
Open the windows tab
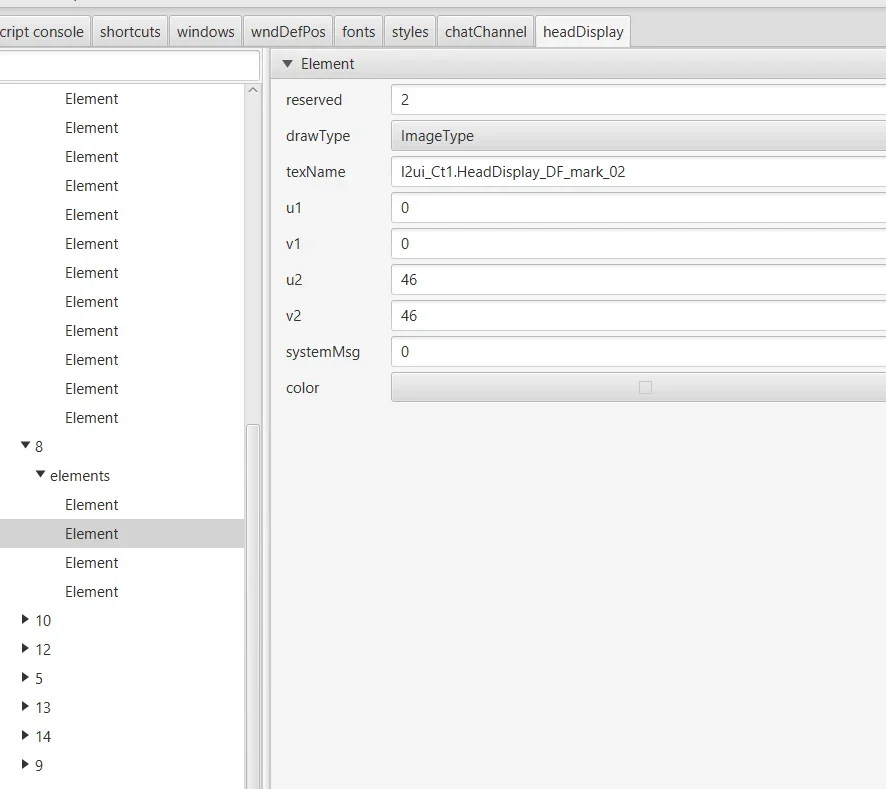pyautogui.click(x=206, y=32)
